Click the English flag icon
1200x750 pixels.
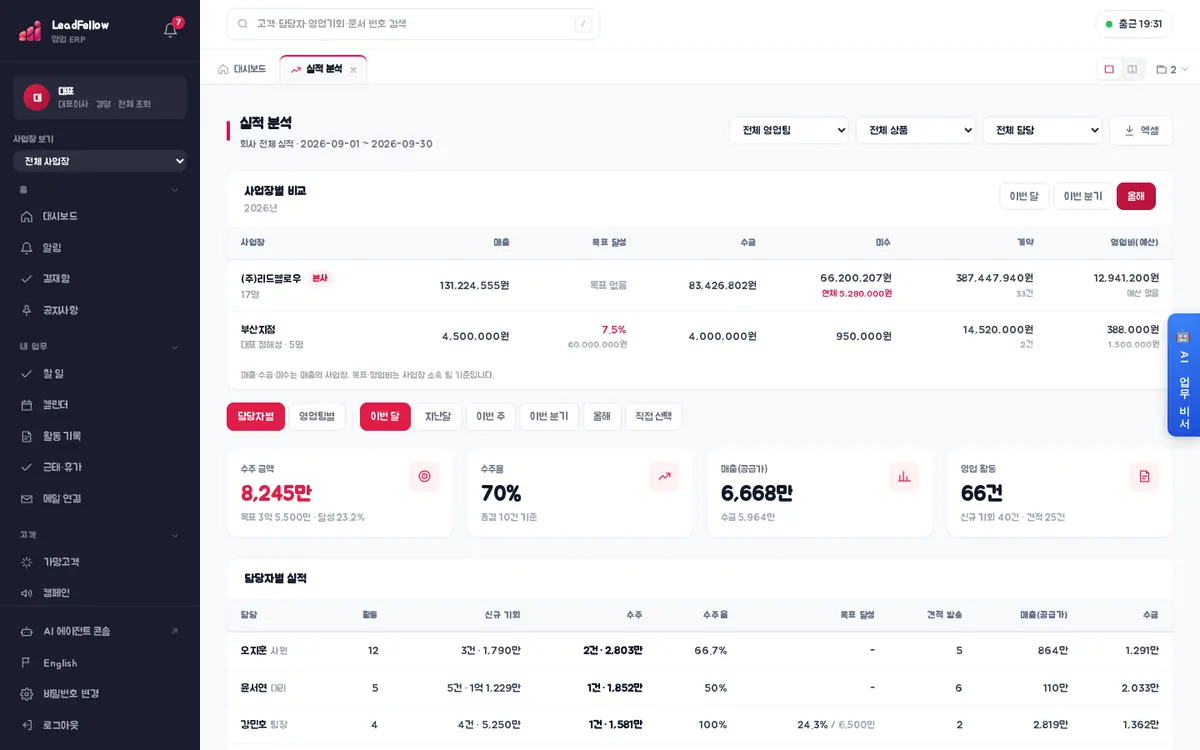click(x=27, y=663)
